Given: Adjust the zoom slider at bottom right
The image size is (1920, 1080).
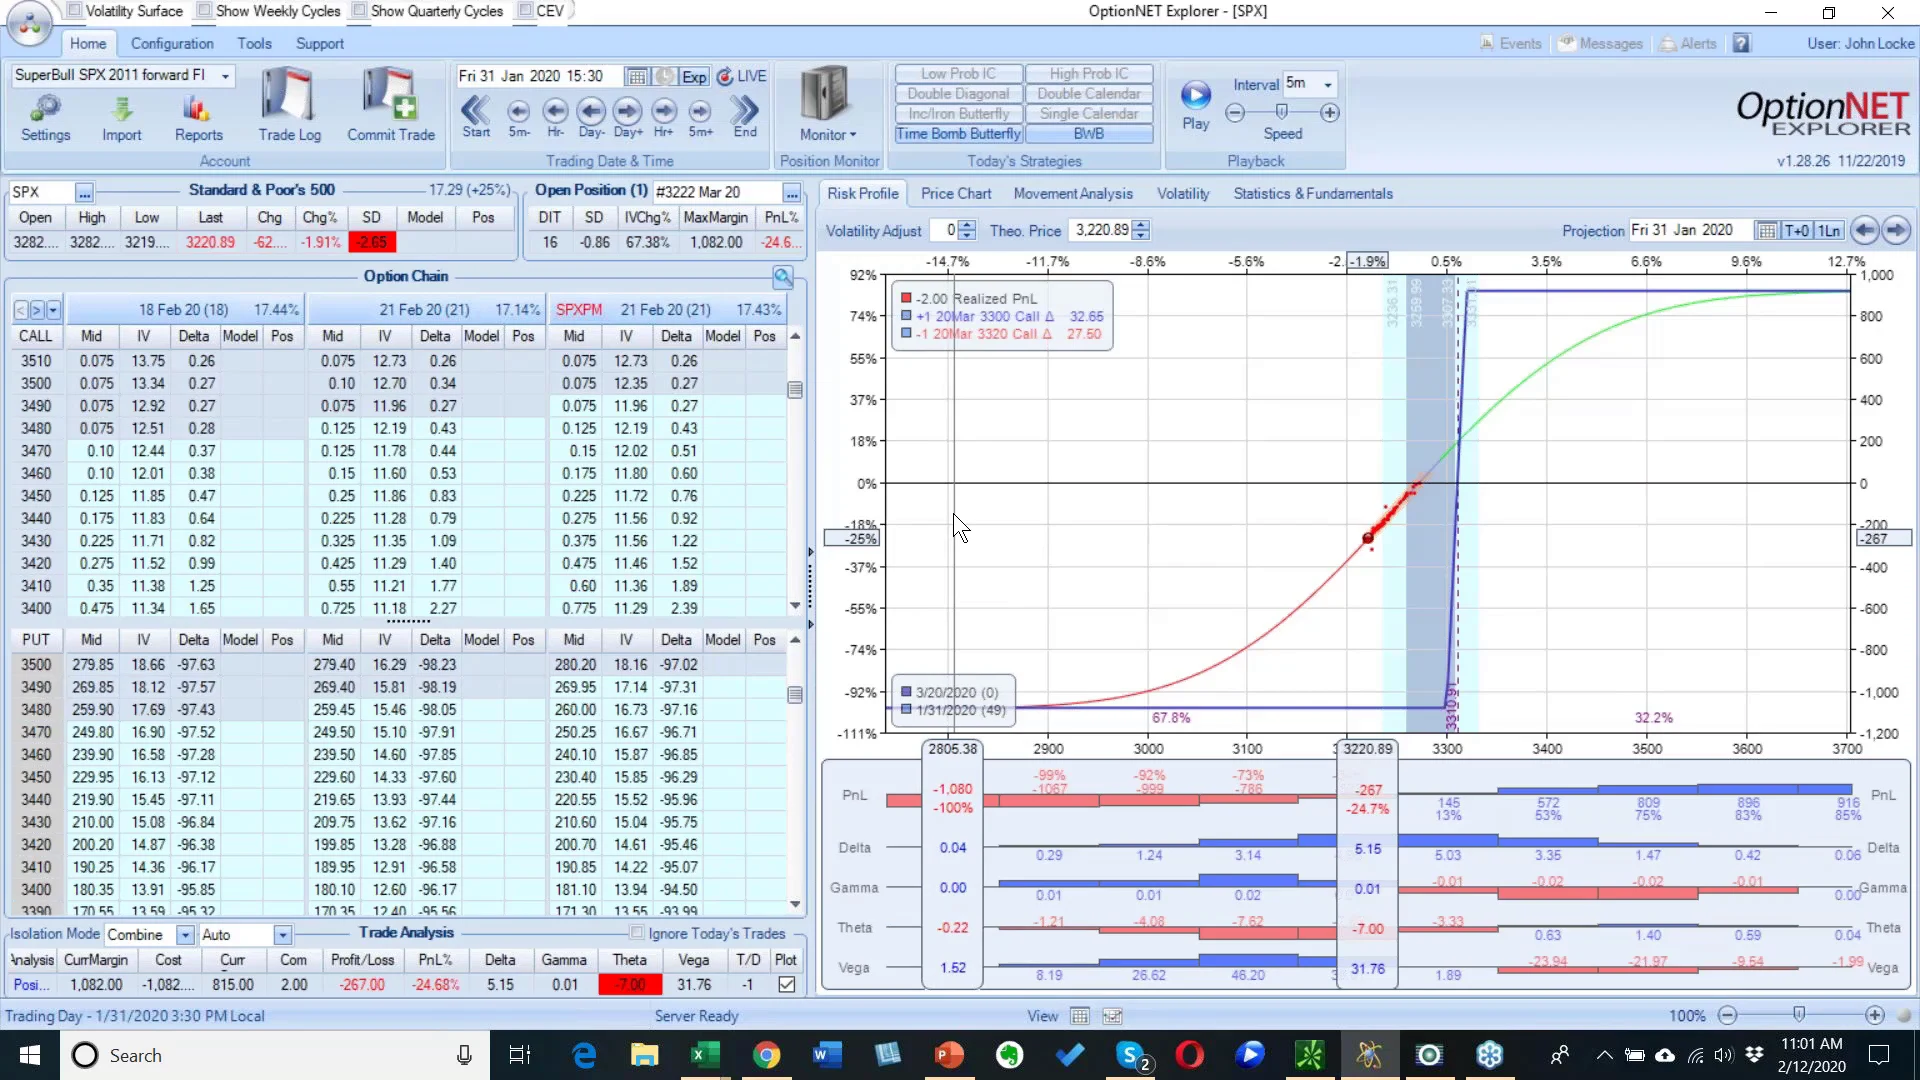Looking at the screenshot, I should pyautogui.click(x=1800, y=1015).
